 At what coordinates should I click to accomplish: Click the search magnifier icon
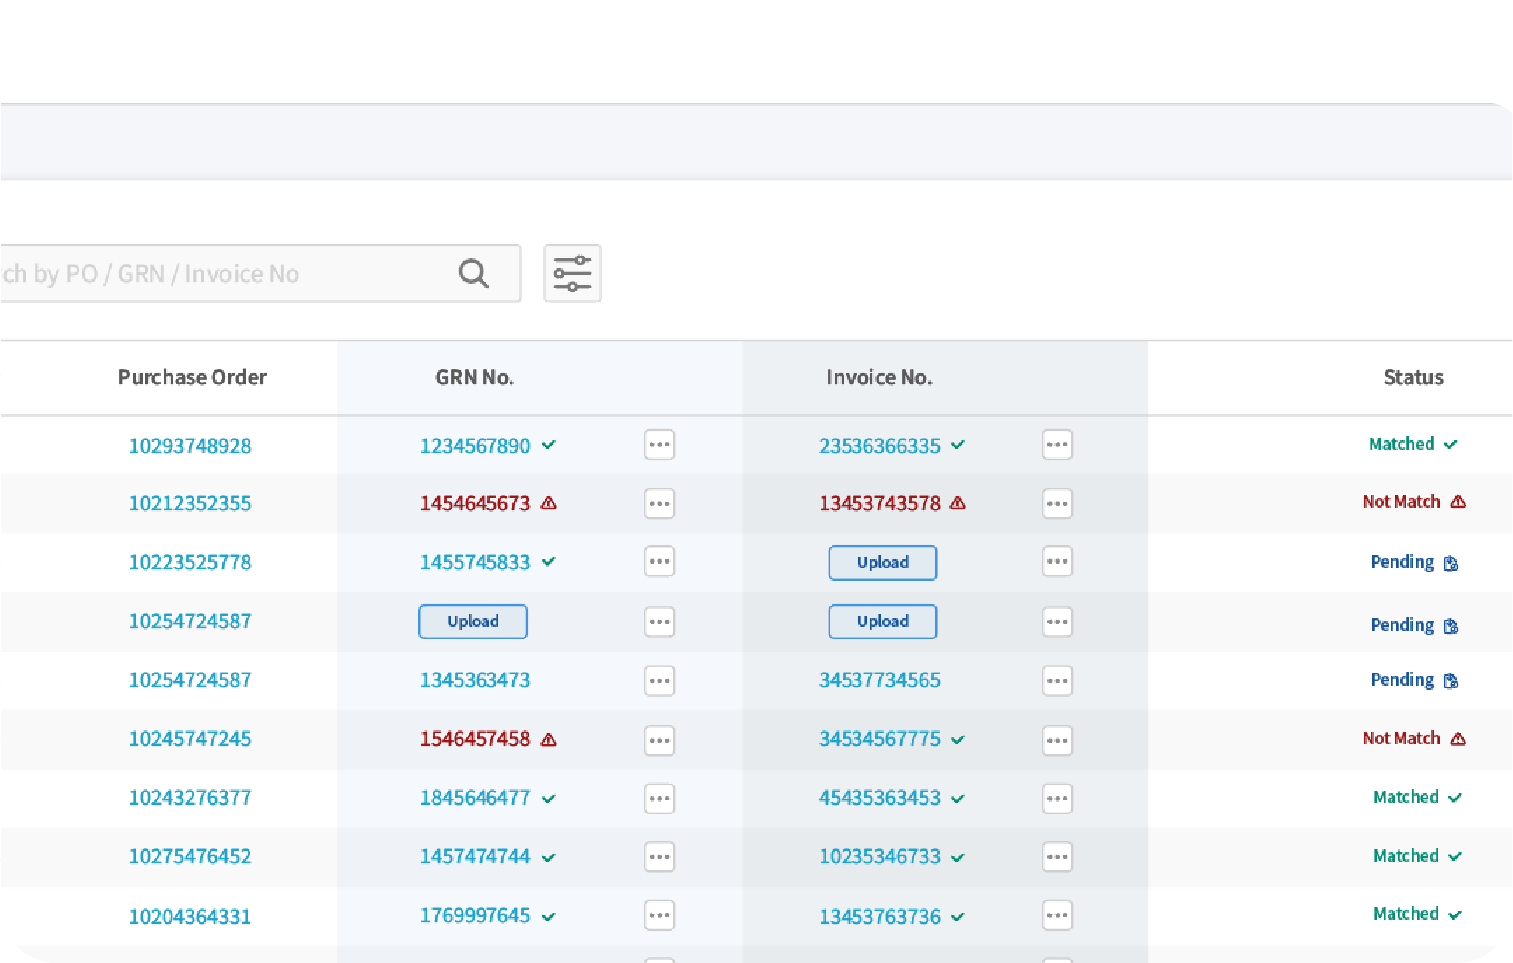pyautogui.click(x=474, y=273)
